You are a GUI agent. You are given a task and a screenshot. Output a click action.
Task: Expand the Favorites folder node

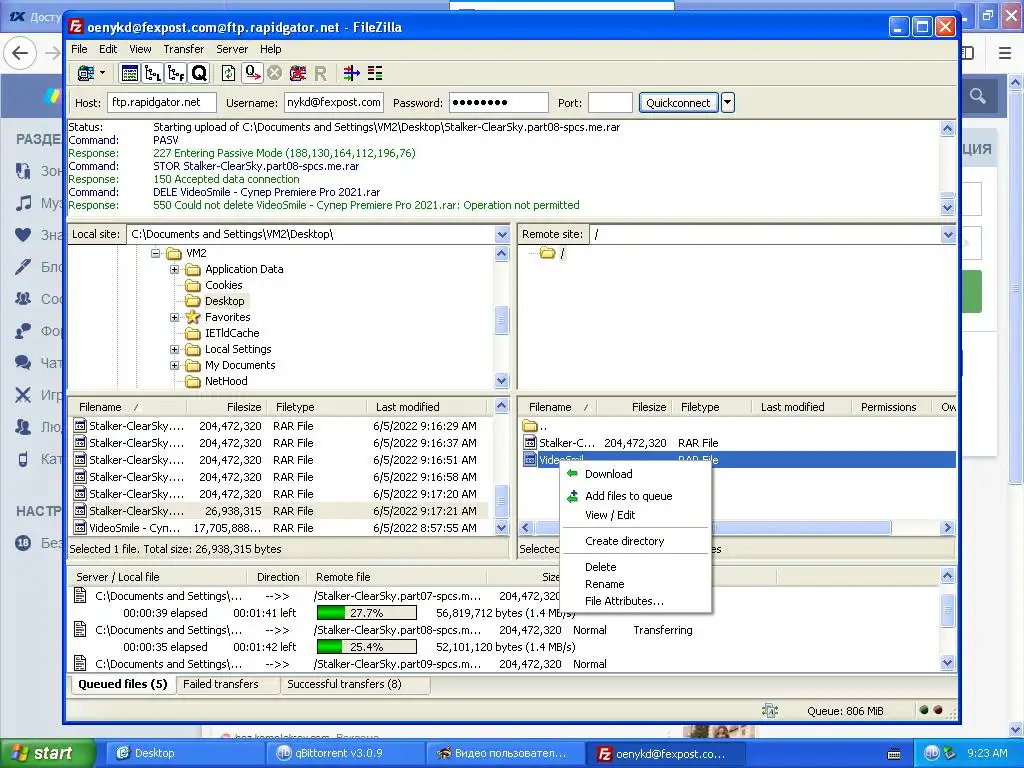(x=174, y=317)
